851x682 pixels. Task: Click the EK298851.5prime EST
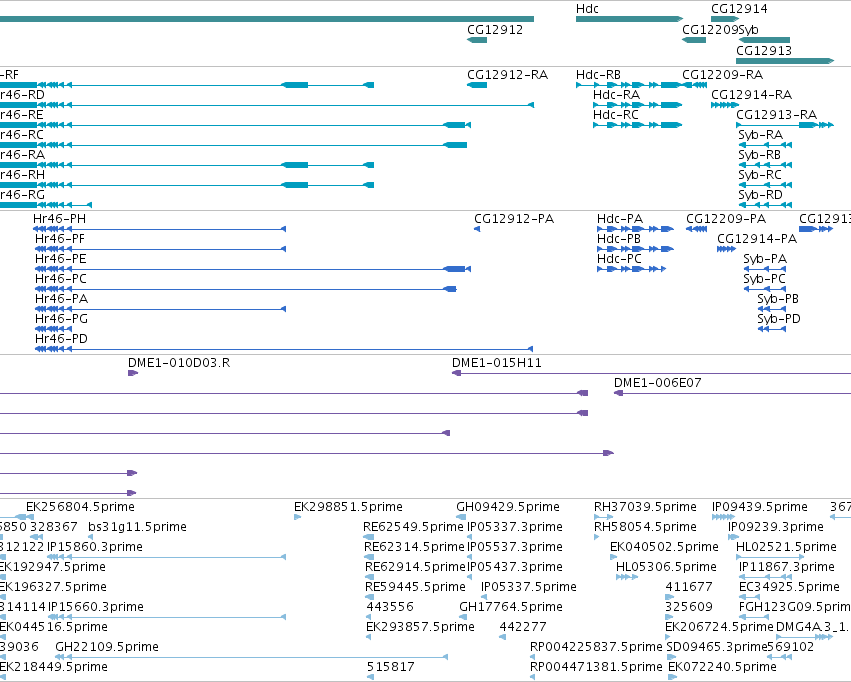point(297,517)
